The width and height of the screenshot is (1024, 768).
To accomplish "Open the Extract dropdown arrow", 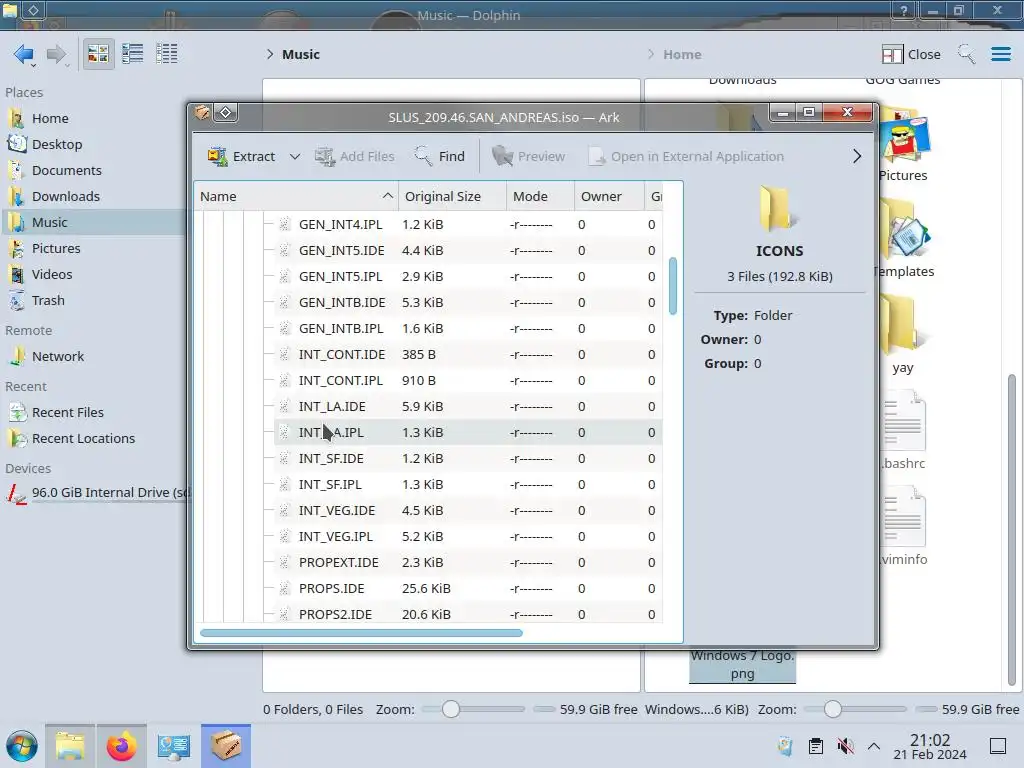I will [295, 157].
